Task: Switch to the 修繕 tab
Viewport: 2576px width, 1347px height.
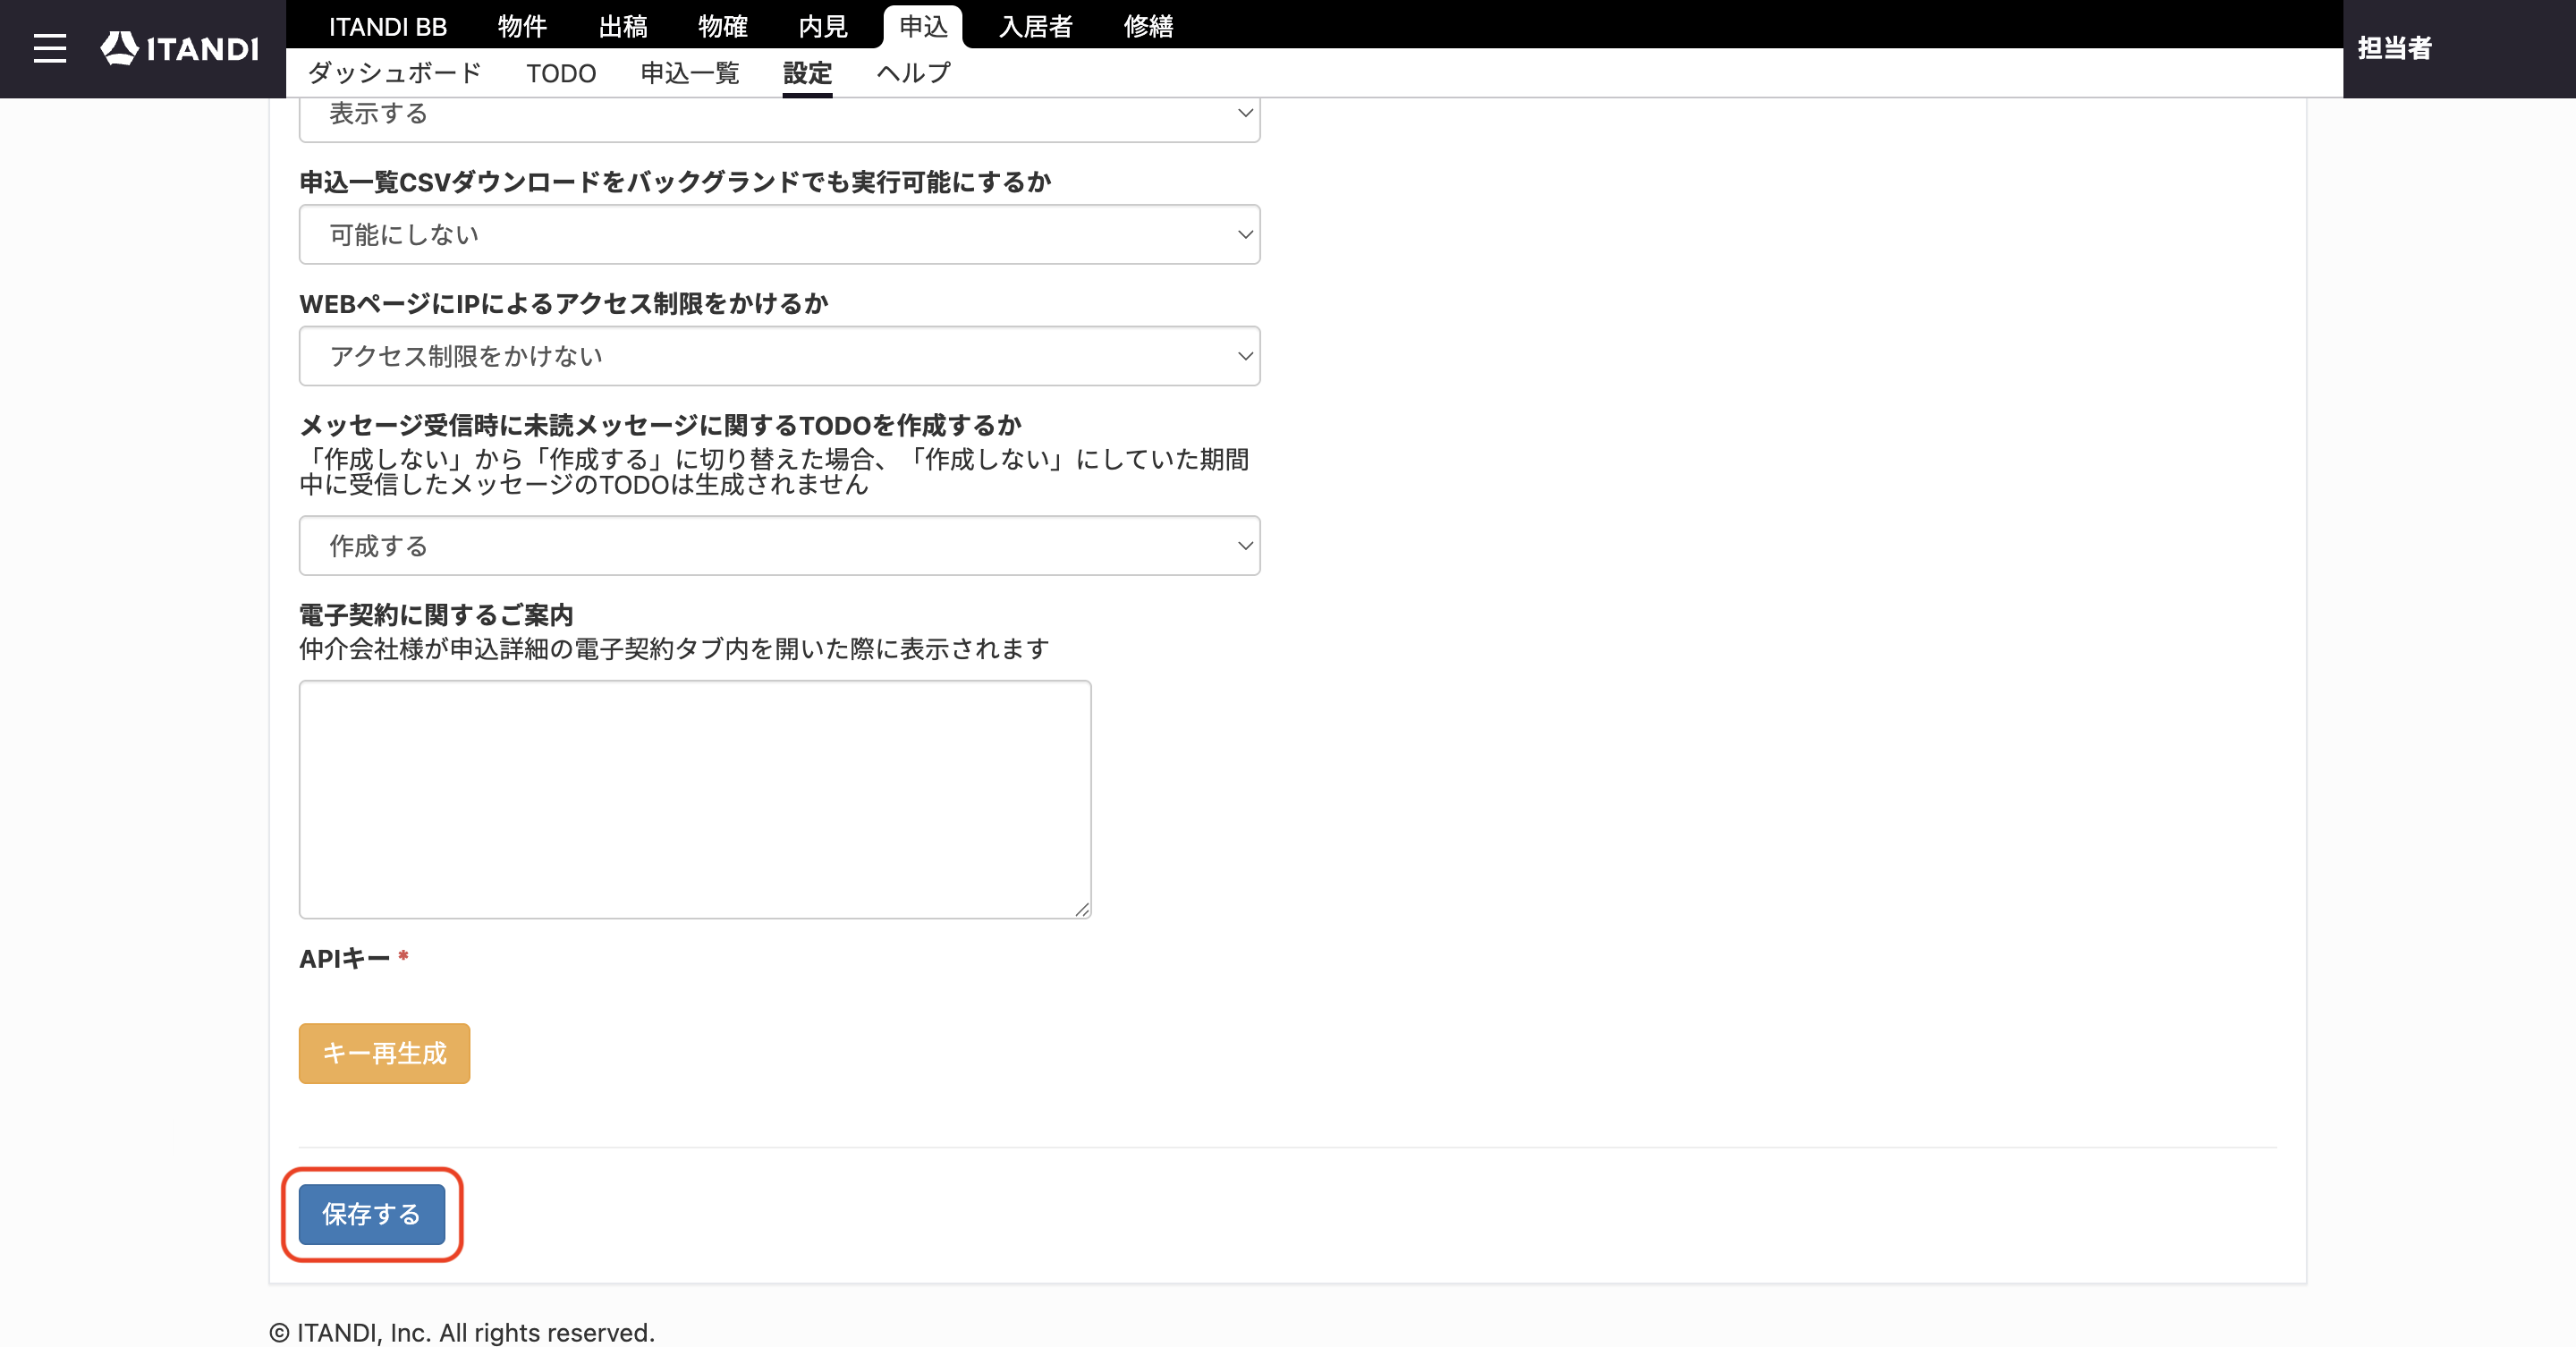Action: point(1148,26)
